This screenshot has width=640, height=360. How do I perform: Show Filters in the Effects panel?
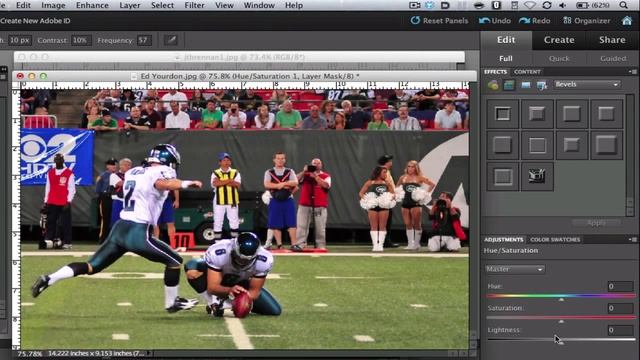[493, 85]
